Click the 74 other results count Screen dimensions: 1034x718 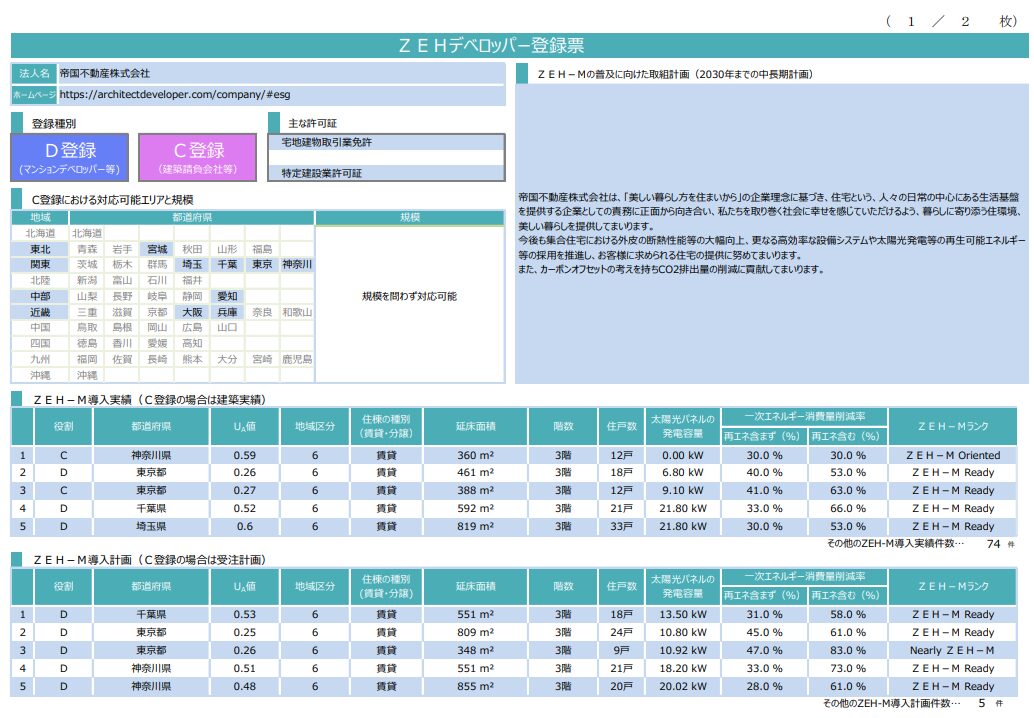click(993, 544)
